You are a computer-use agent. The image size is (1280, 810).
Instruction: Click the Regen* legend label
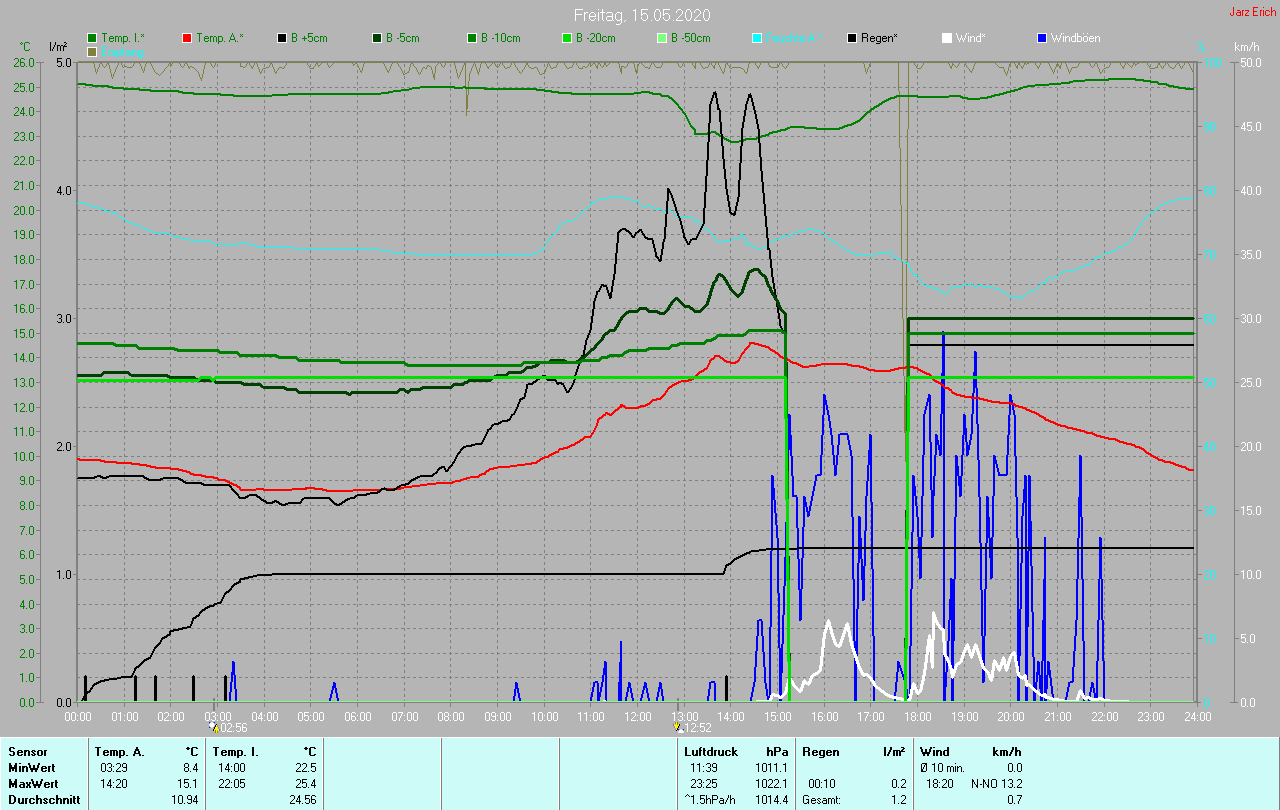point(879,38)
